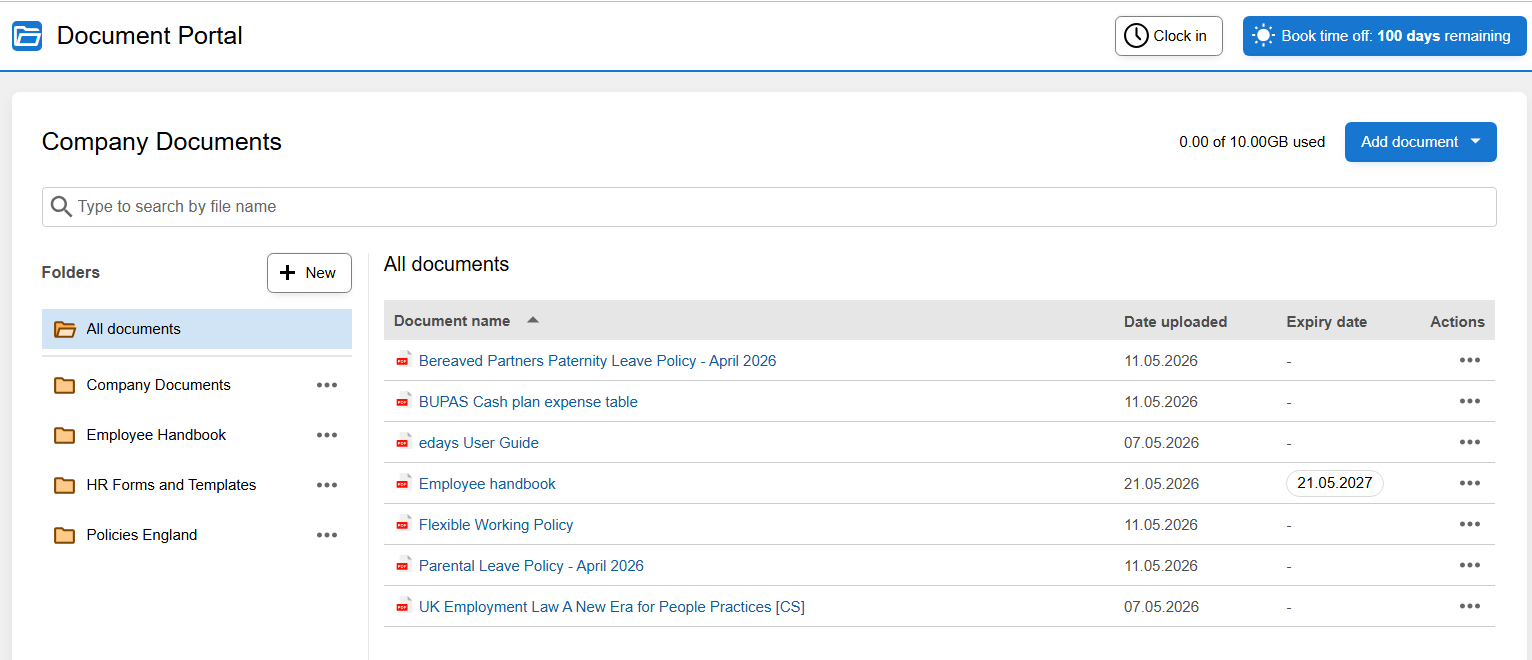Click the Document Portal folder logo icon
Viewport: 1532px width, 660px height.
27,36
